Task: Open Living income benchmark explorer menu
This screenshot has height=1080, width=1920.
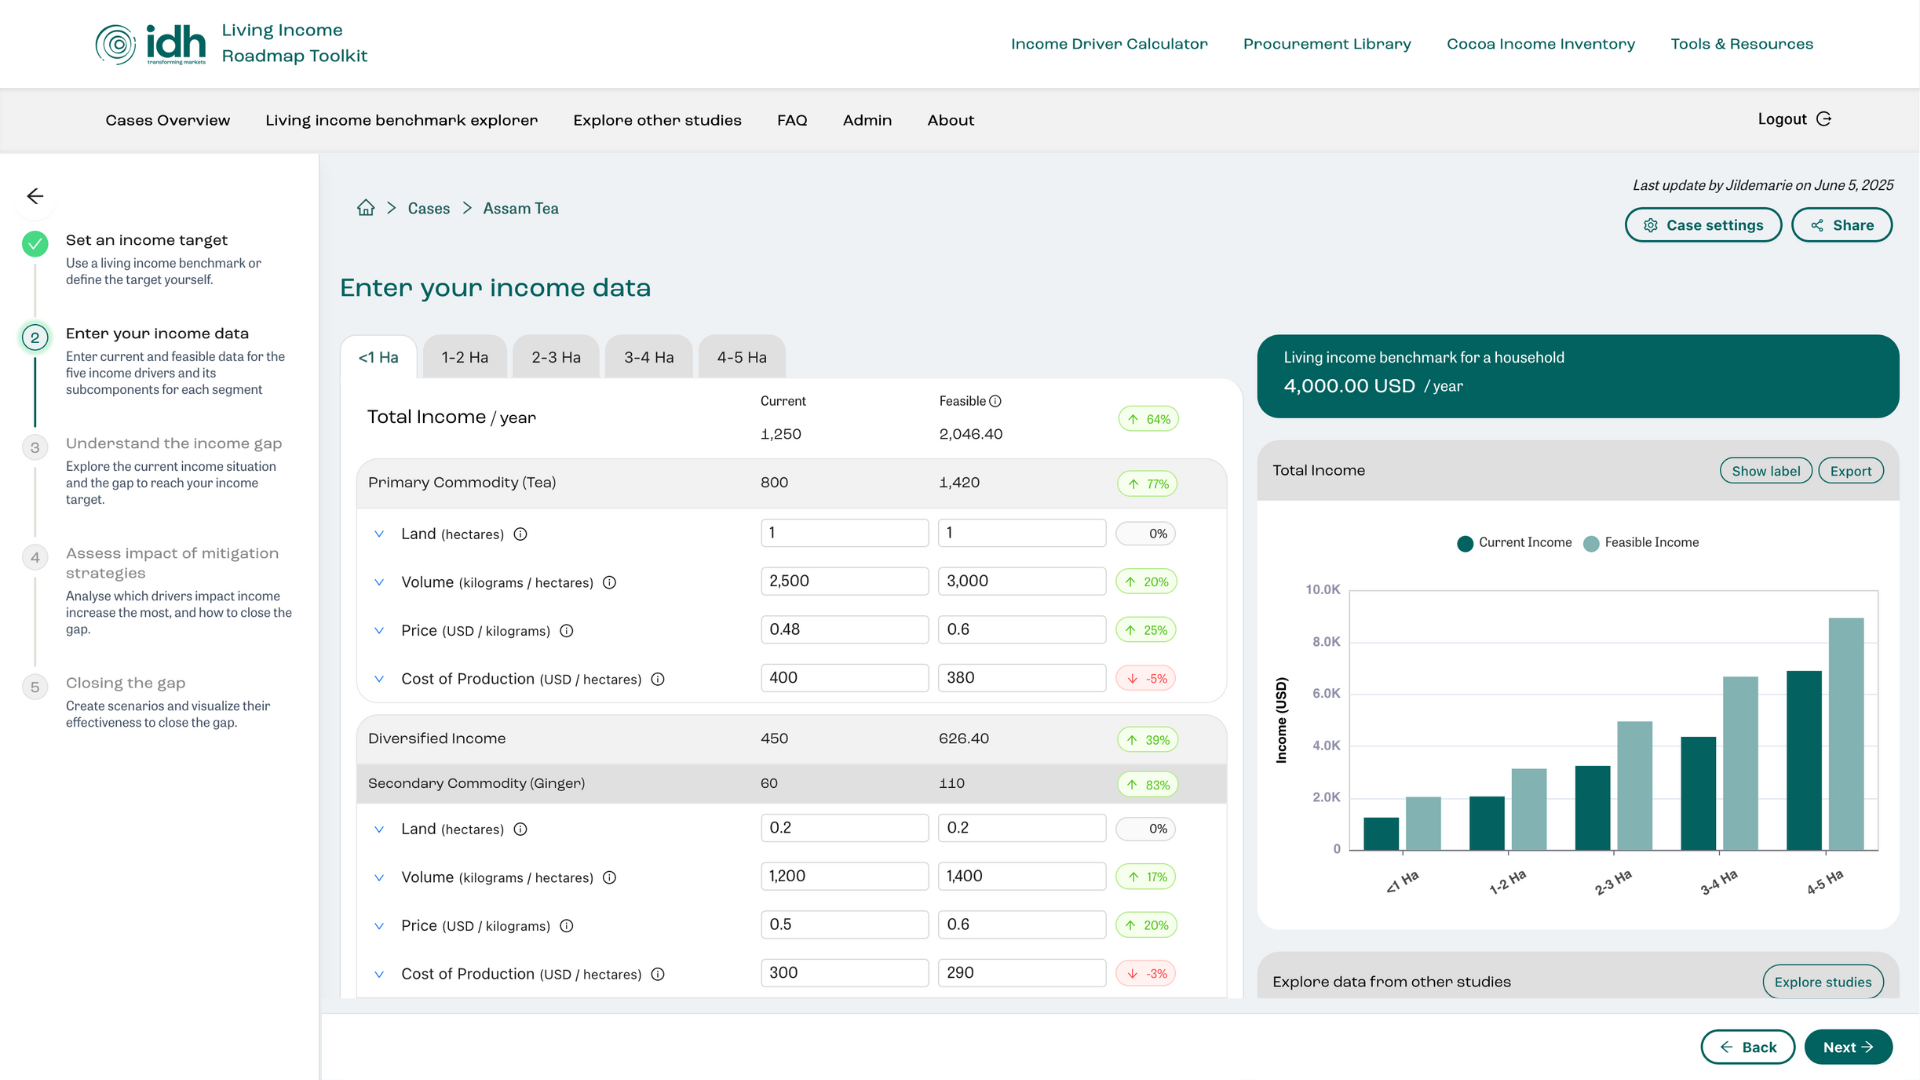Action: 401,120
